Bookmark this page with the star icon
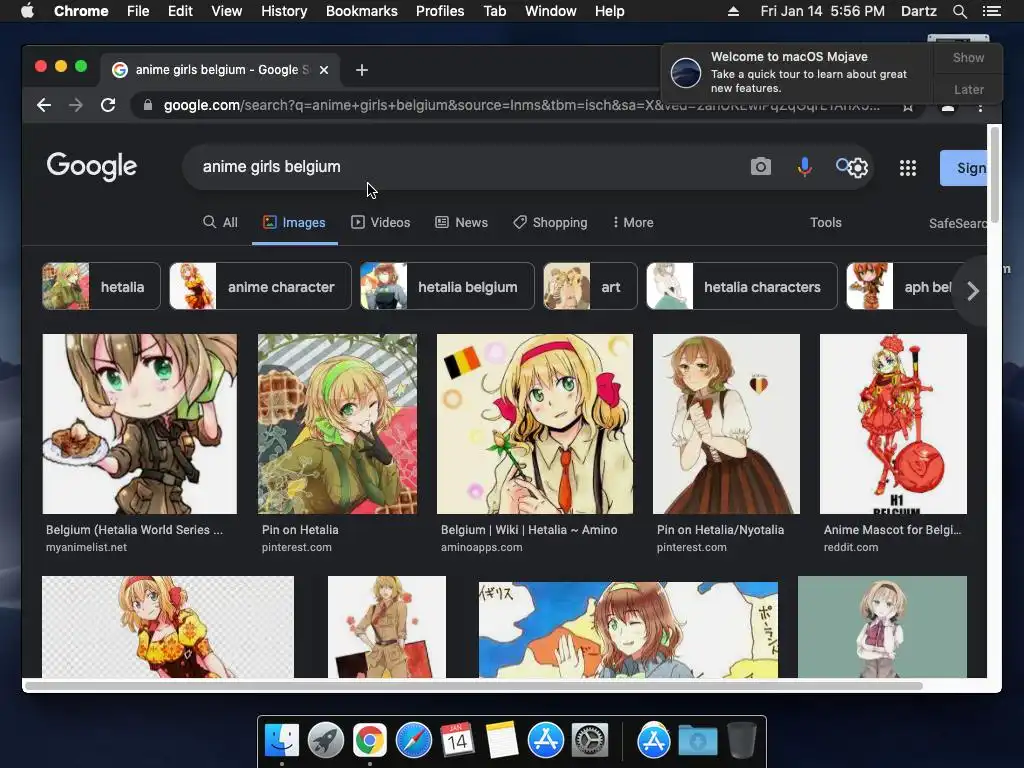 (908, 106)
